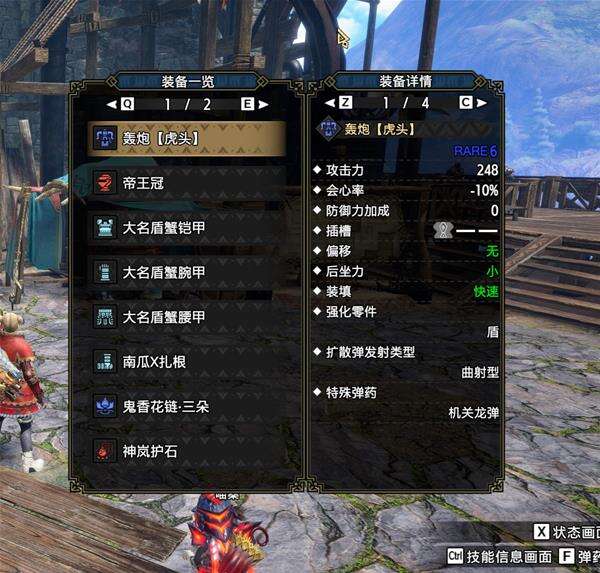The width and height of the screenshot is (600, 573).
Task: Open the 技能信息画面 skill info prompt
Action: pyautogui.click(x=500, y=557)
